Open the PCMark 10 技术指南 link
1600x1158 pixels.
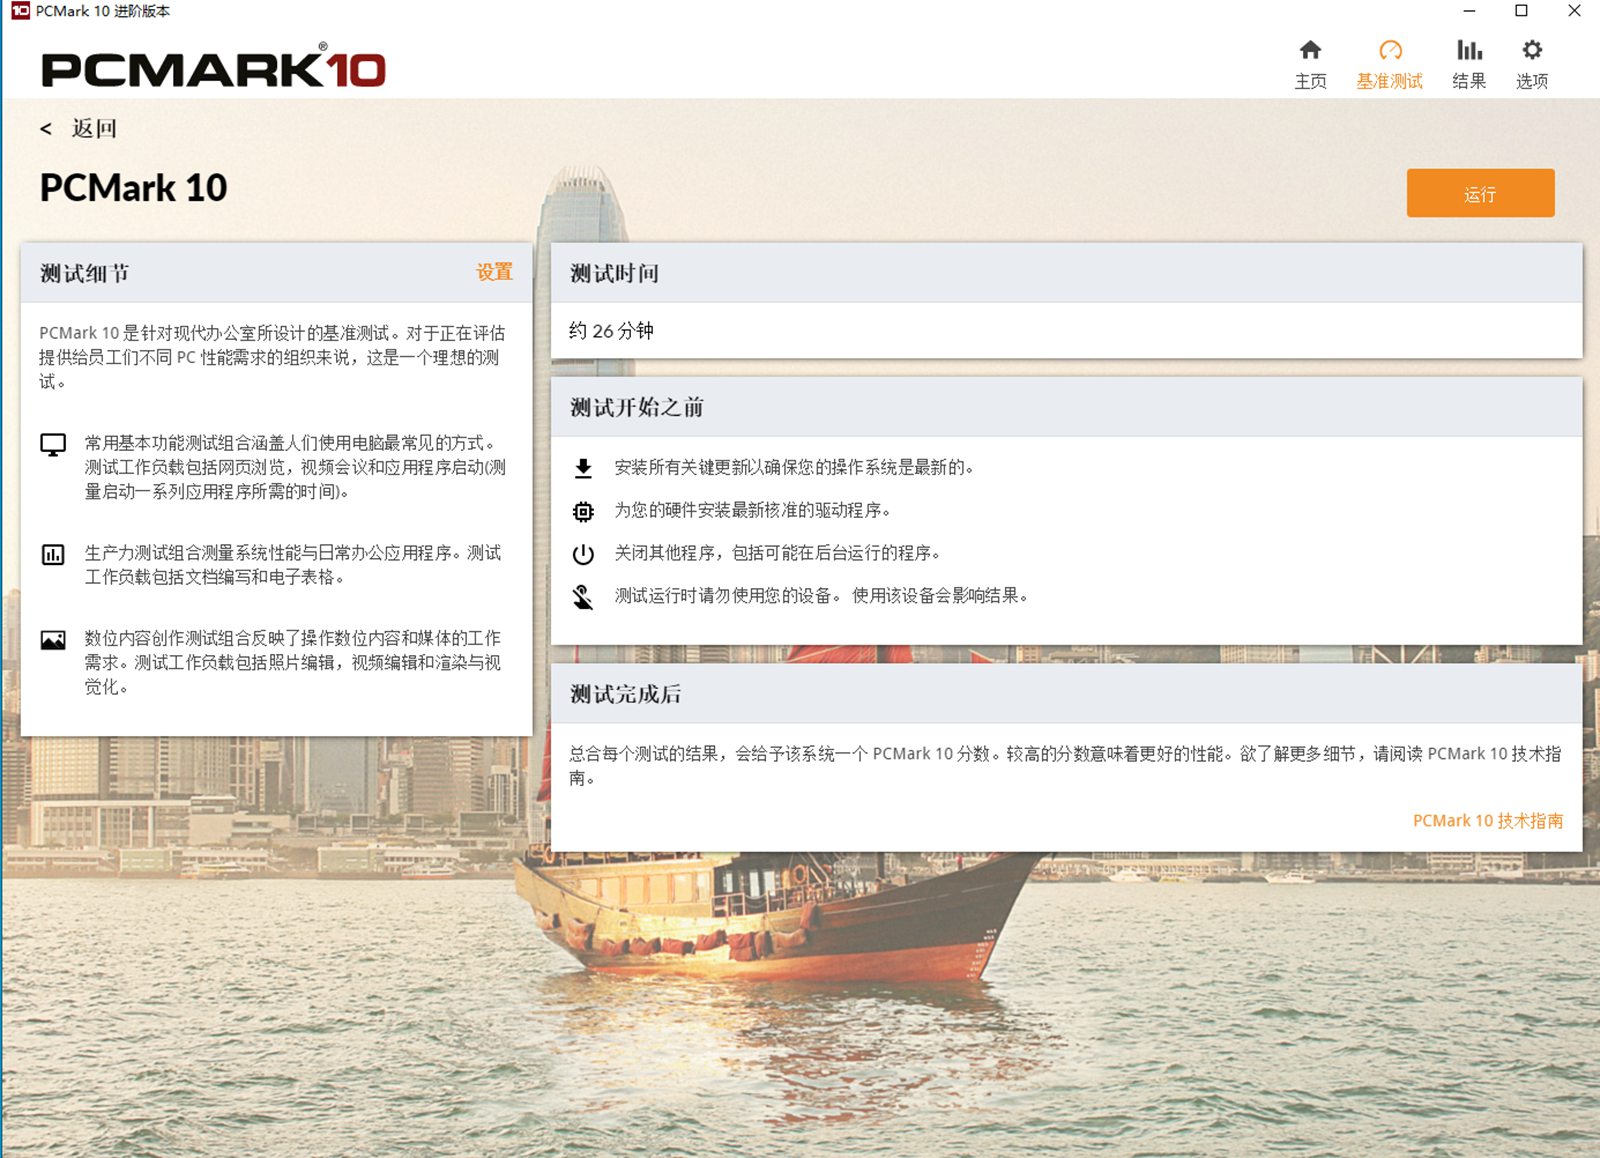(1487, 821)
